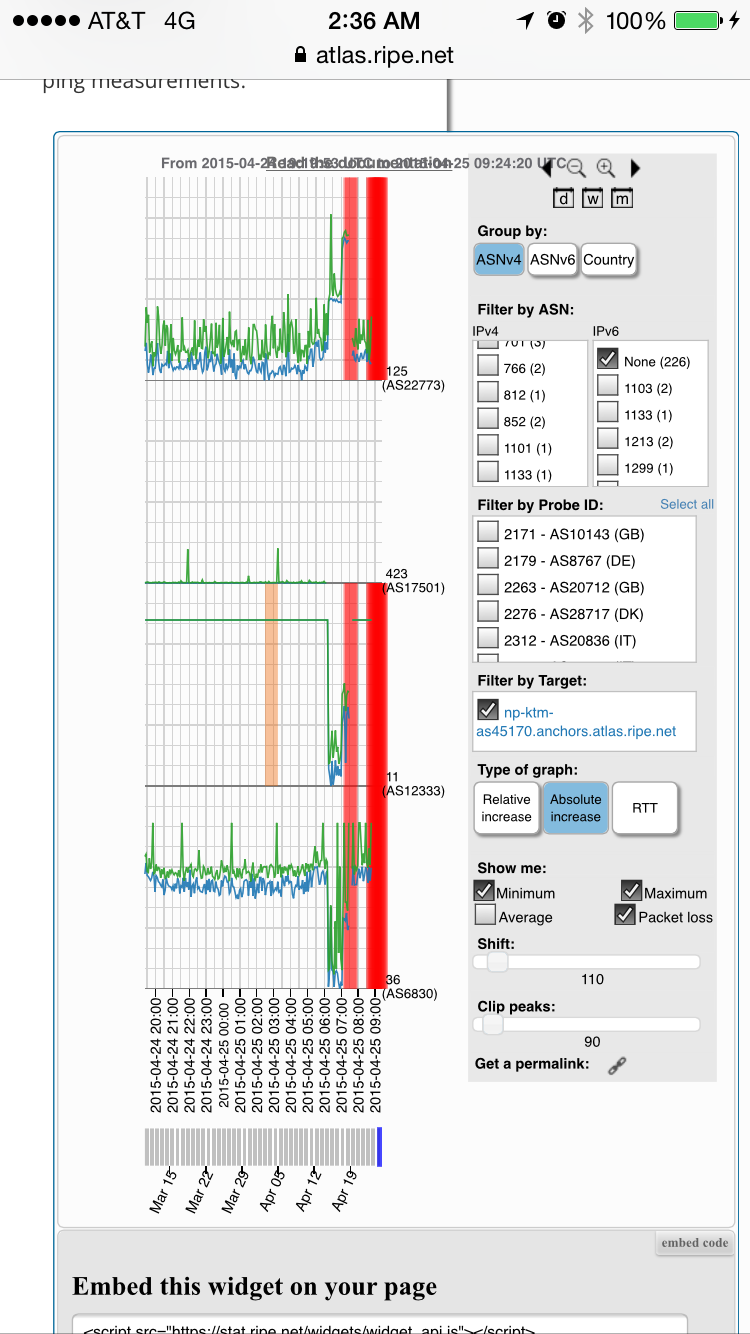Tap the location arrow in status bar
The width and height of the screenshot is (750, 1334).
525,21
